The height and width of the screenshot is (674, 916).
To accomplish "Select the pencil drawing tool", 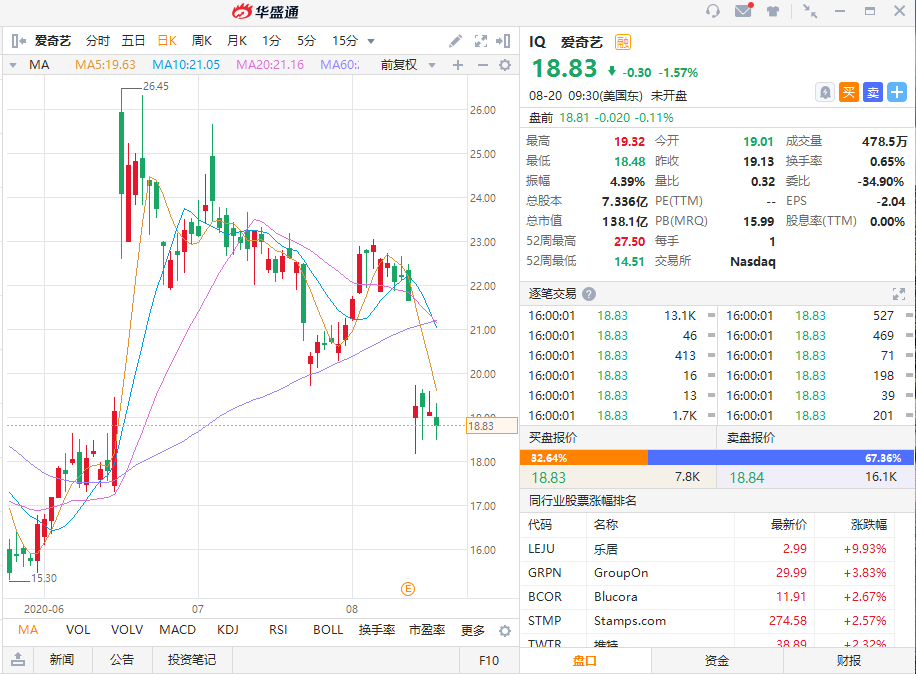I will coord(456,41).
